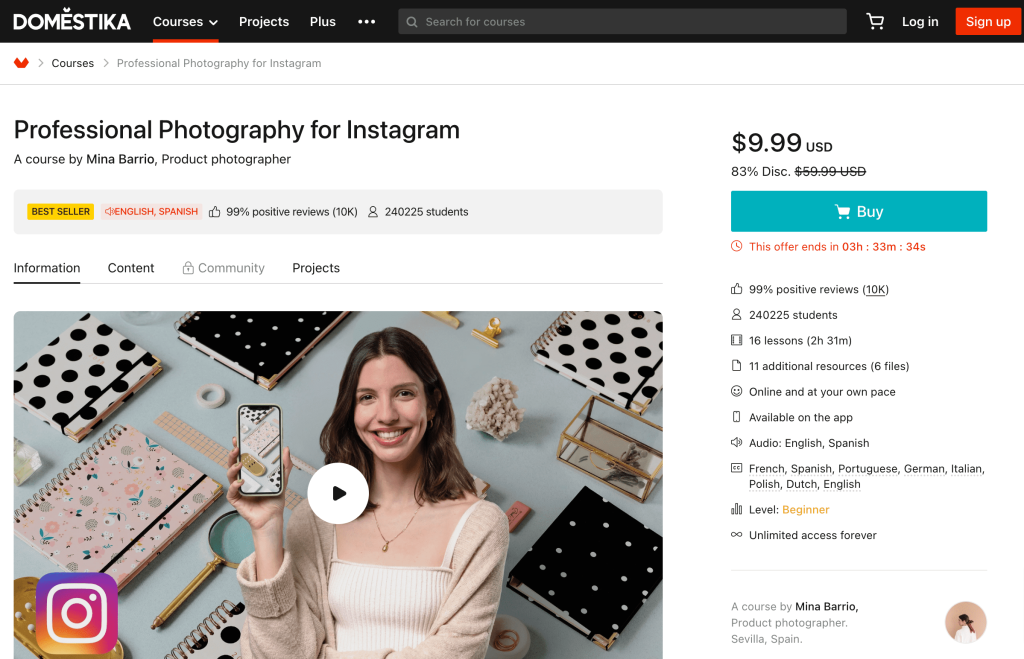Go to home via breadcrumb flame icon
The width and height of the screenshot is (1024, 659).
(22, 63)
